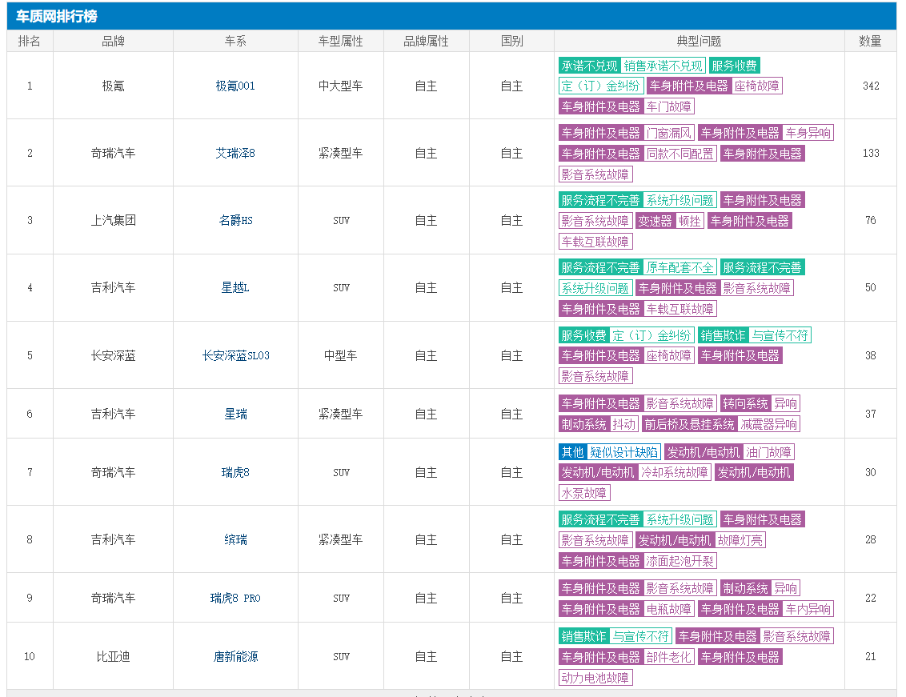Viewport: 906px width, 697px height.
Task: Click the 车身异响 issue tag
Action: (808, 133)
